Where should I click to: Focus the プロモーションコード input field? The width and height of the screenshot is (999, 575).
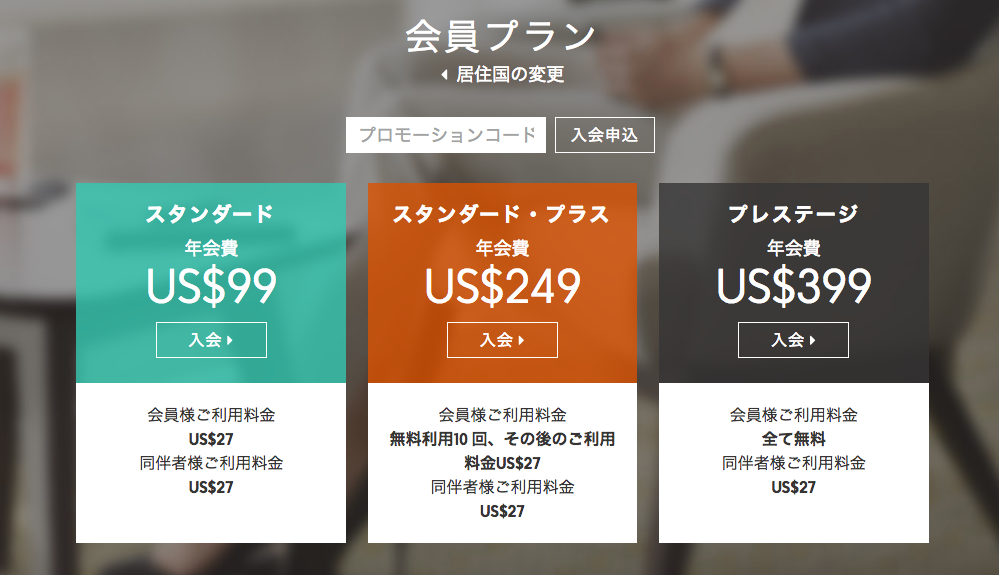(x=446, y=135)
